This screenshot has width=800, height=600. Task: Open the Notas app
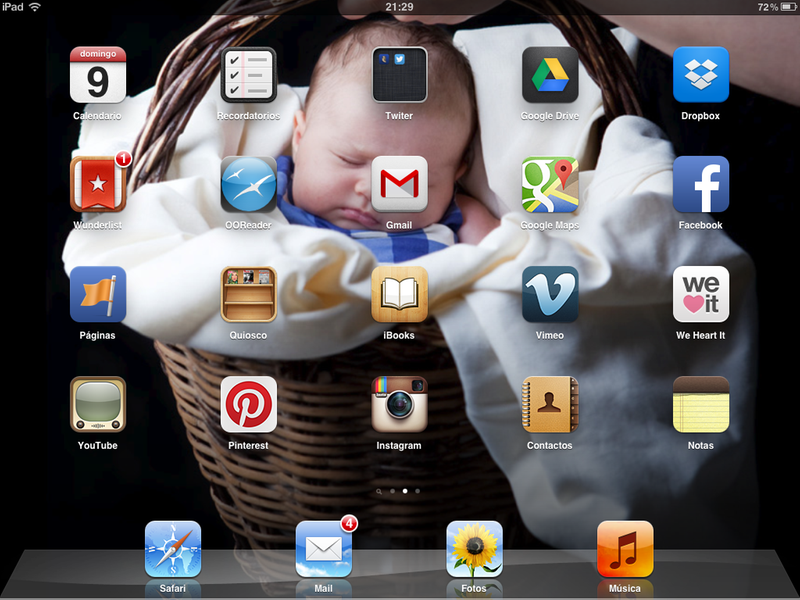click(x=701, y=405)
